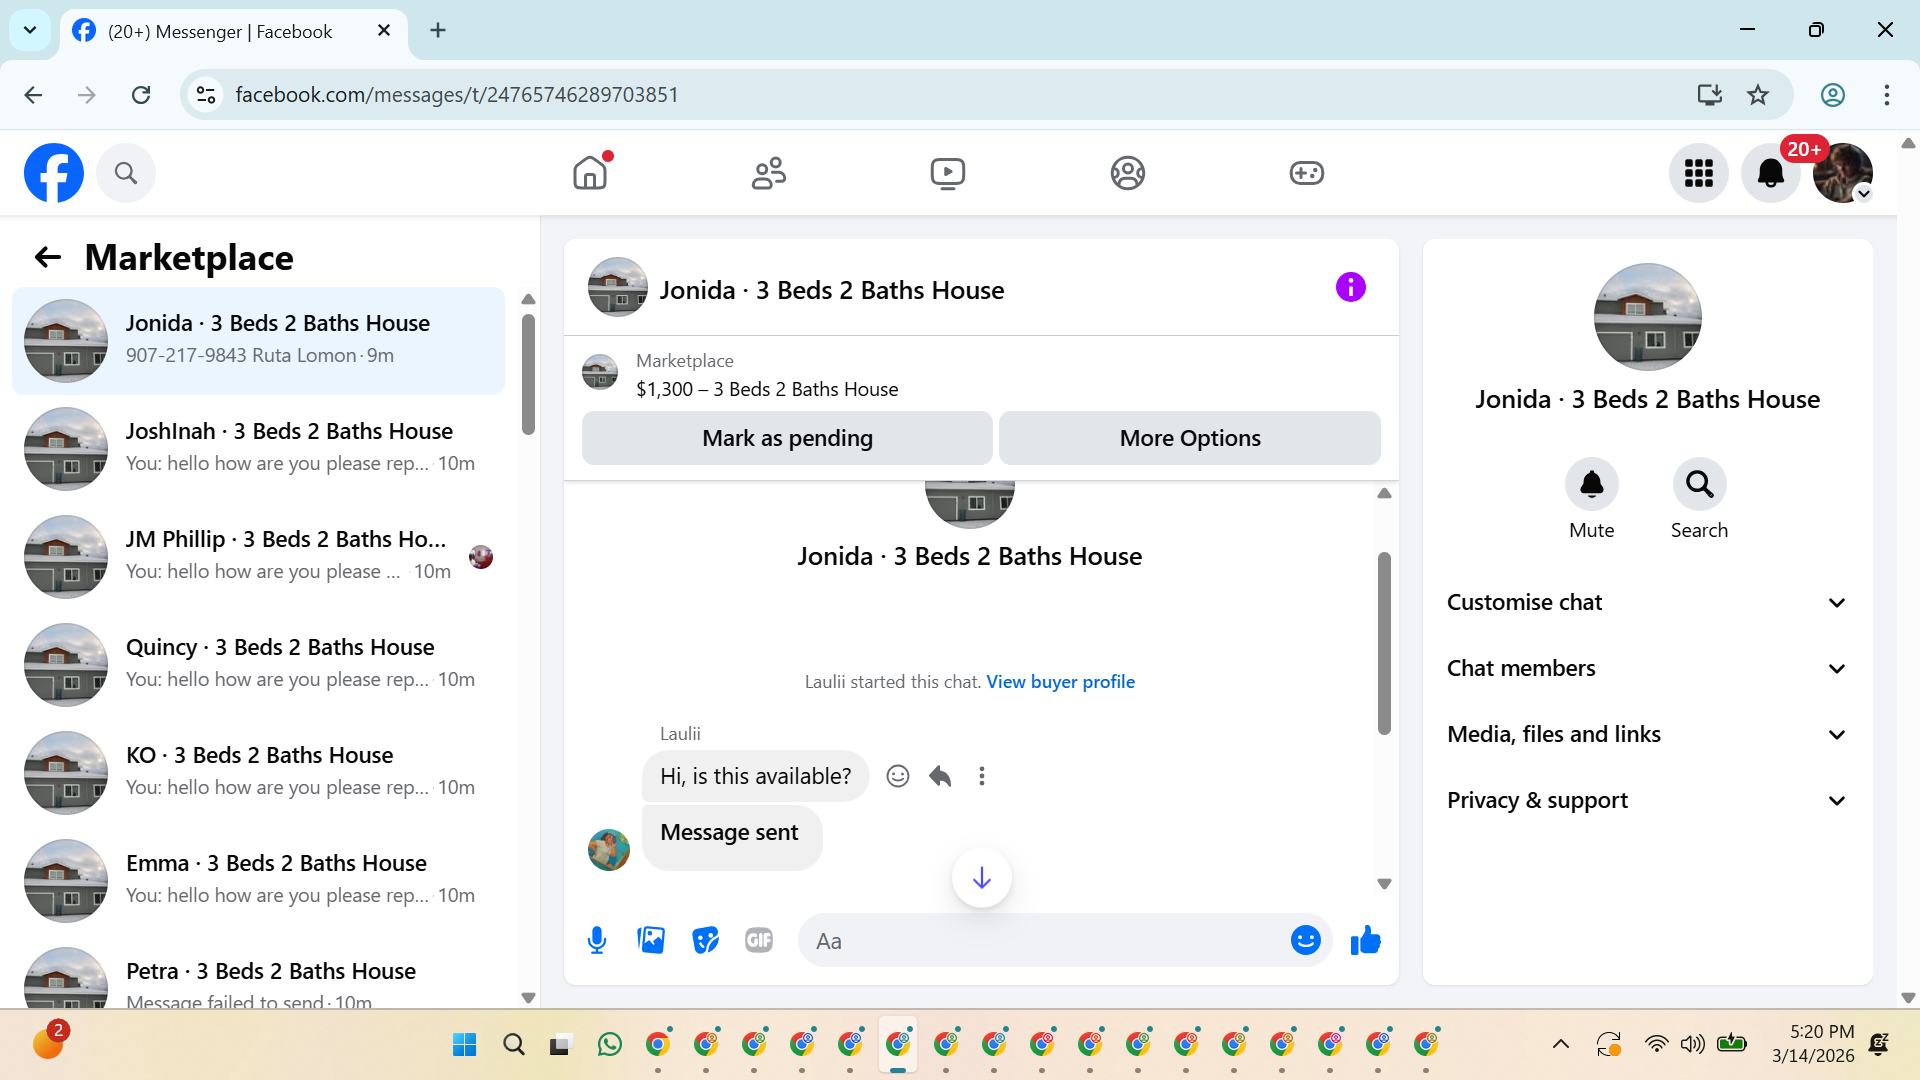Viewport: 1920px width, 1080px height.
Task: Open the Gaming controller icon
Action: pyautogui.click(x=1306, y=173)
